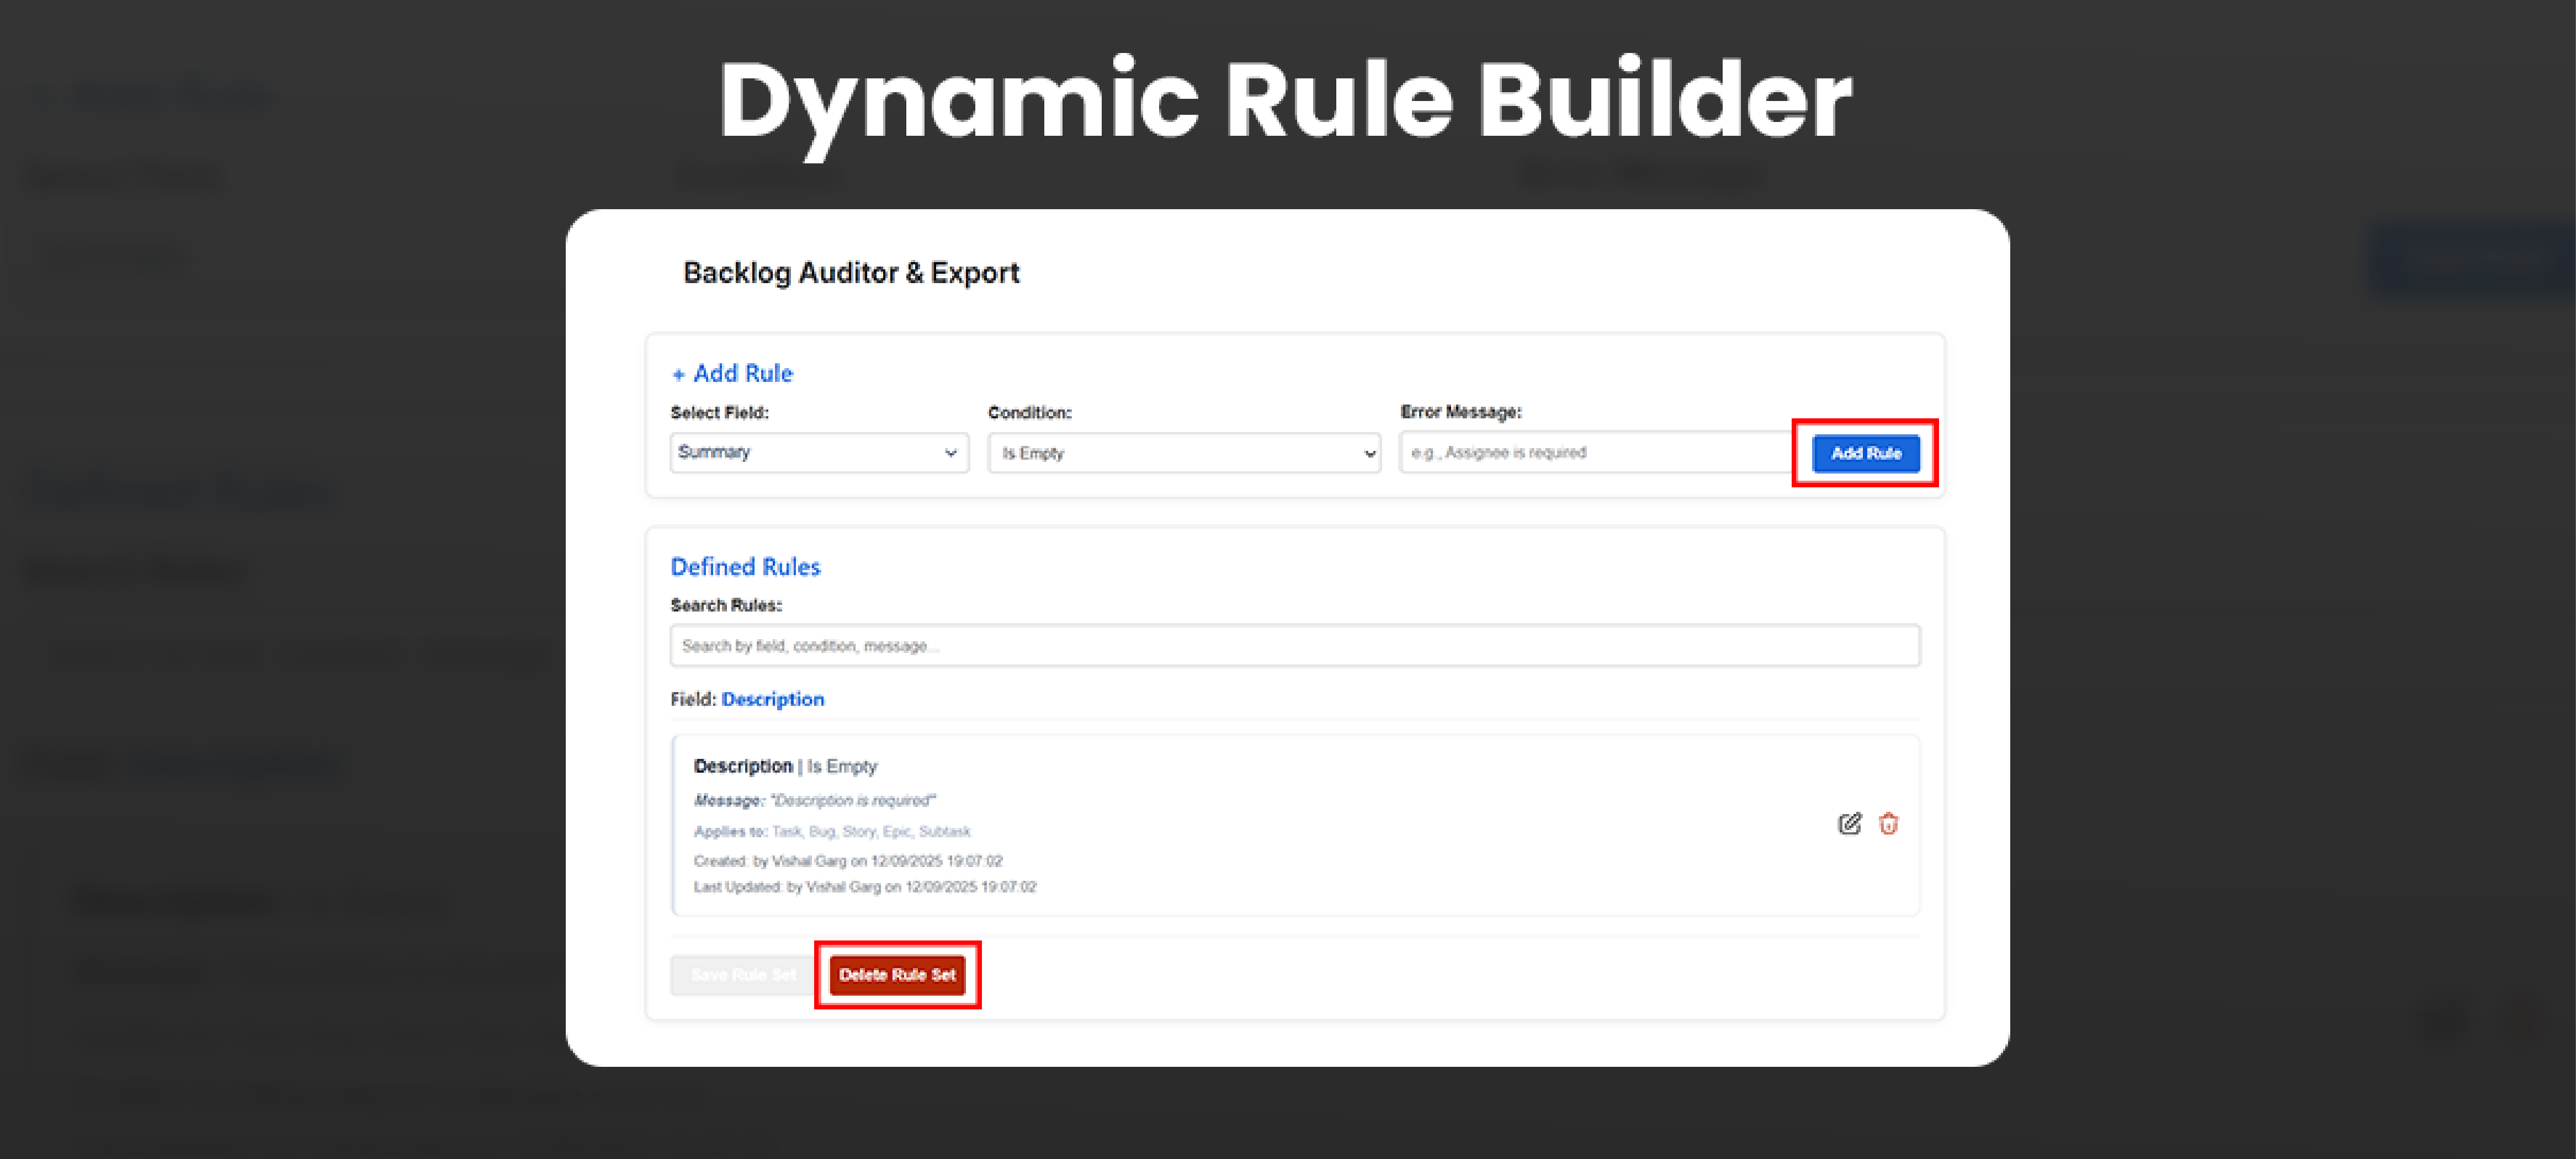
Task: Click the Defined Rules heading link
Action: click(745, 566)
